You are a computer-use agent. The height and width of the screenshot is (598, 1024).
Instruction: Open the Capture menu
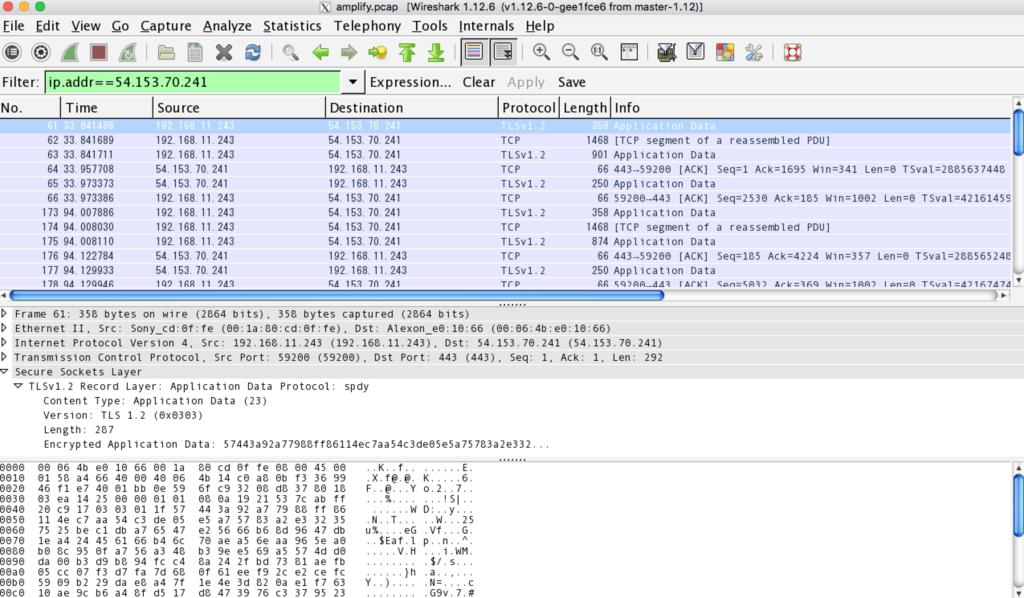166,26
